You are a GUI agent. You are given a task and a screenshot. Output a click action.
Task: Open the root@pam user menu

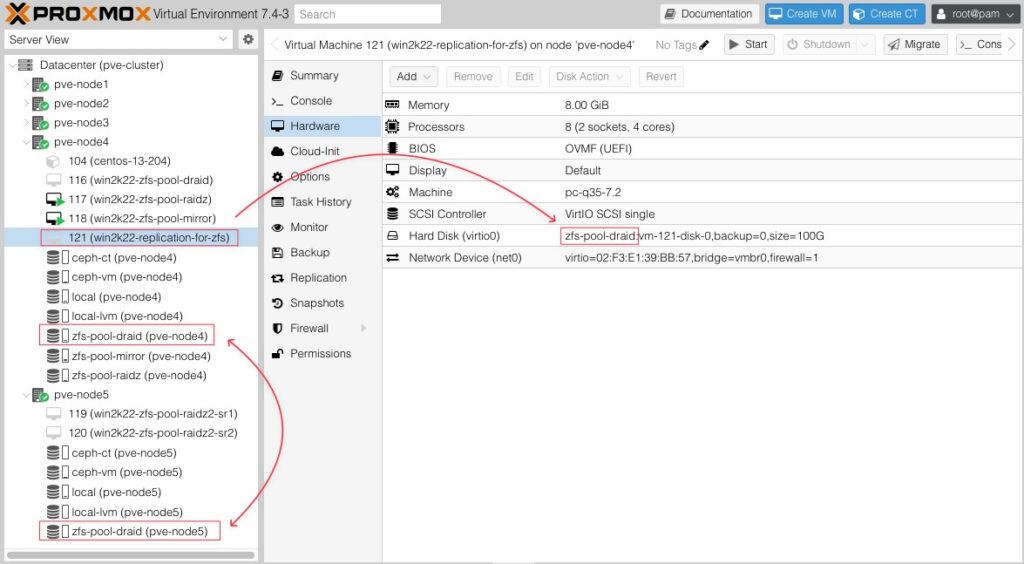[x=975, y=14]
